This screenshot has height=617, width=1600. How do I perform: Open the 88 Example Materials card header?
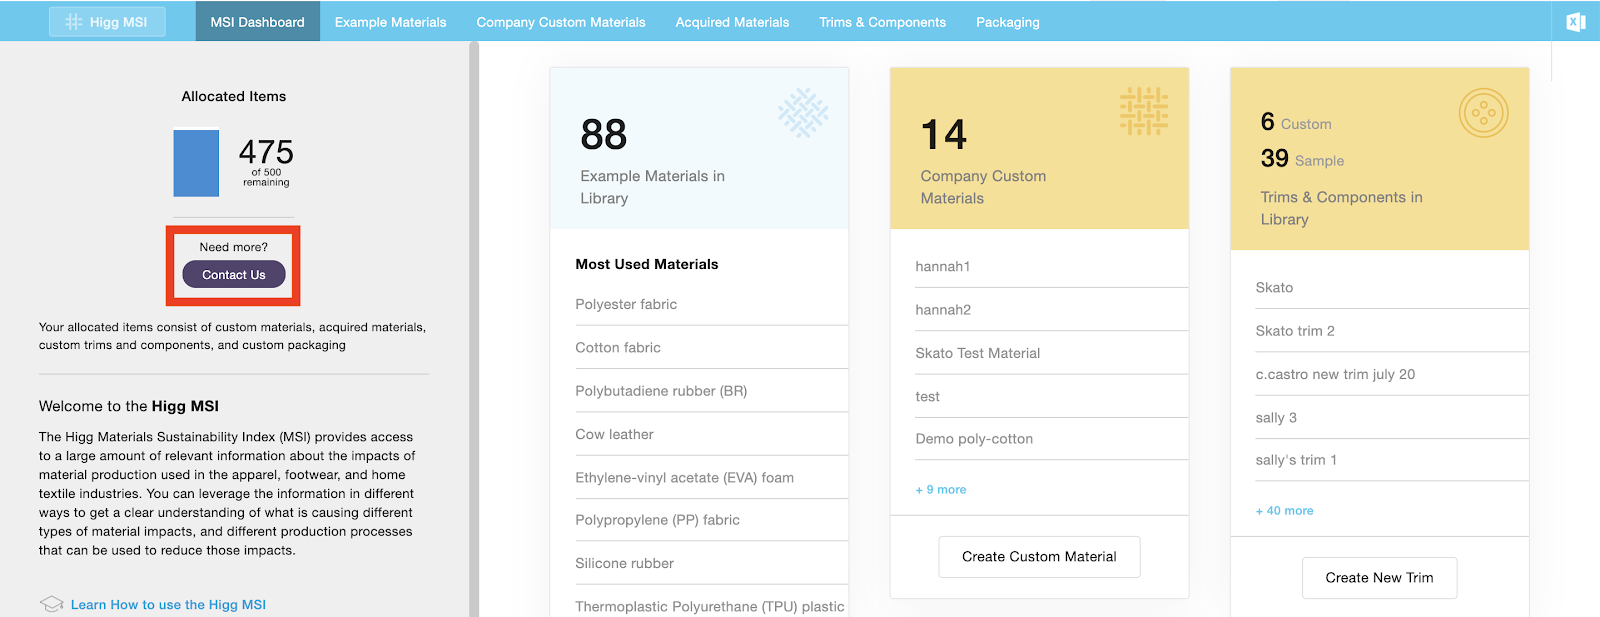tap(699, 148)
